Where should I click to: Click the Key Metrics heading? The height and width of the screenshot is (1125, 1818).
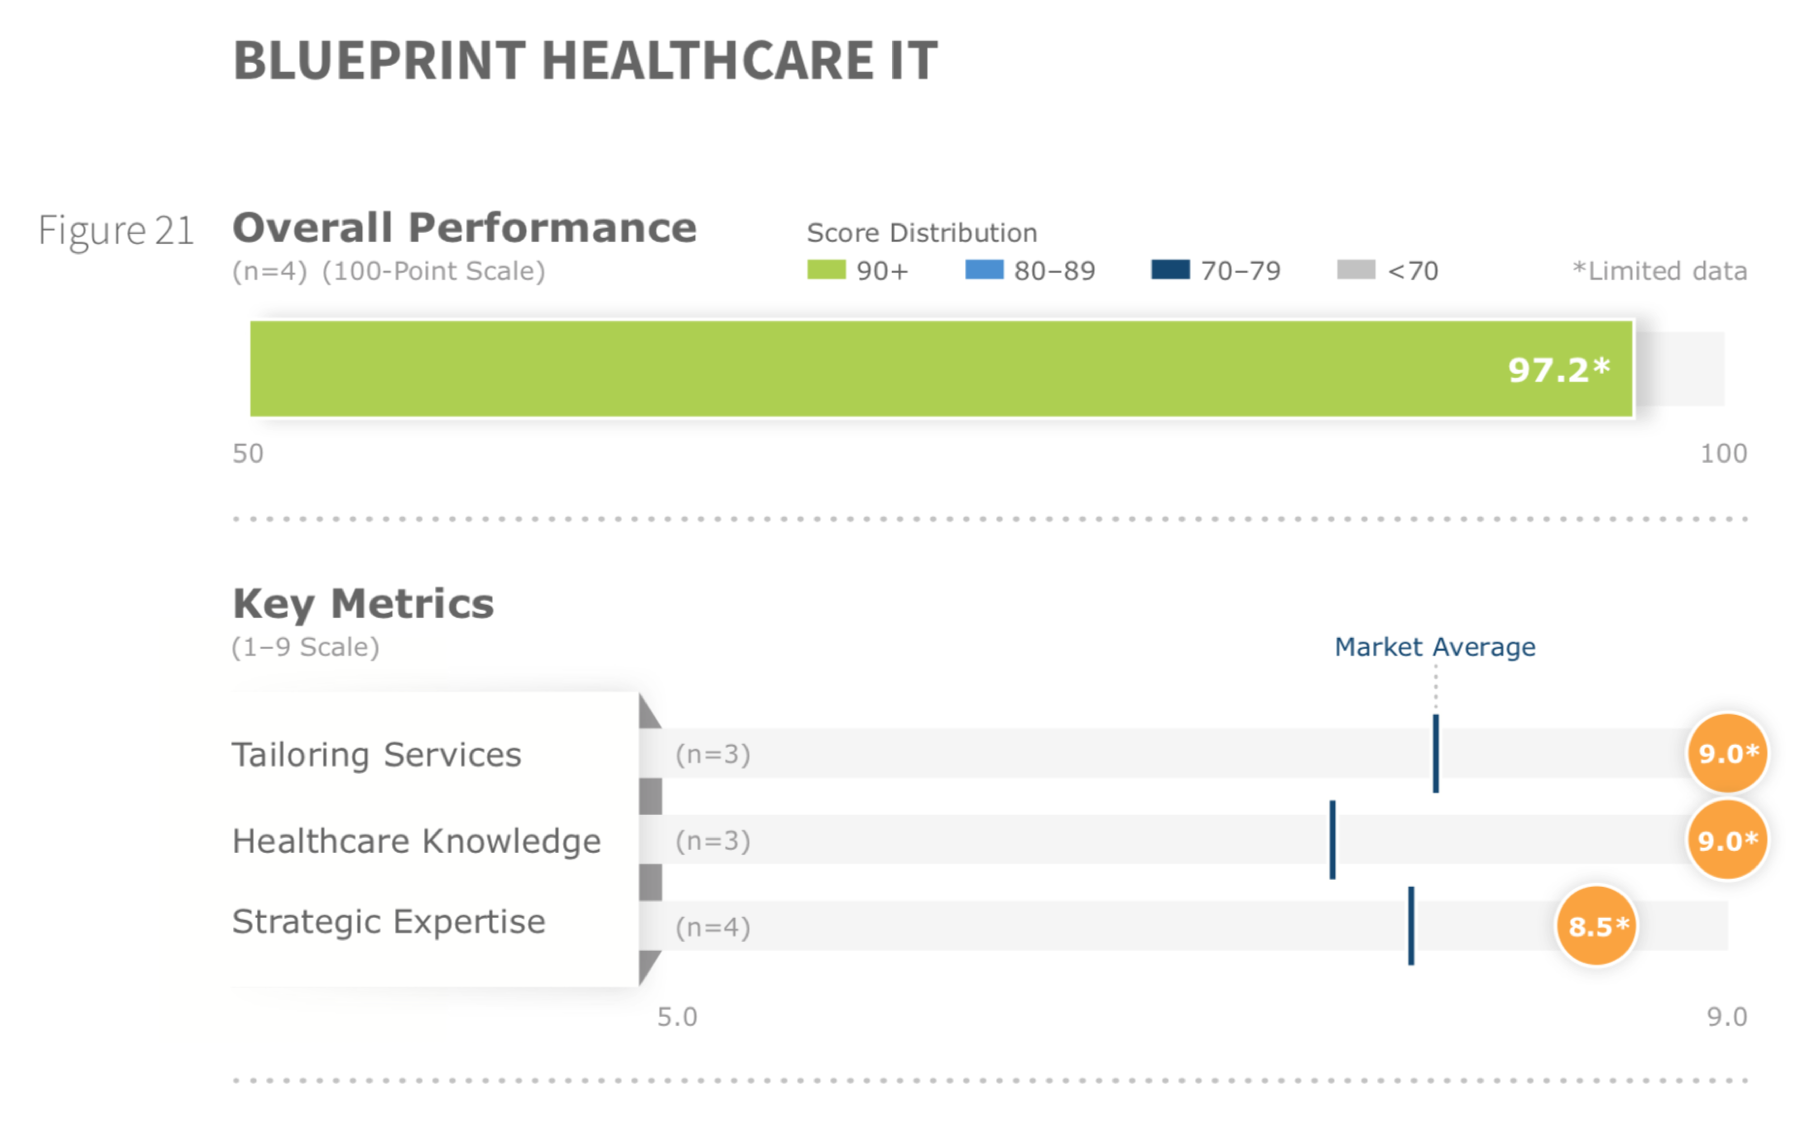tap(363, 604)
